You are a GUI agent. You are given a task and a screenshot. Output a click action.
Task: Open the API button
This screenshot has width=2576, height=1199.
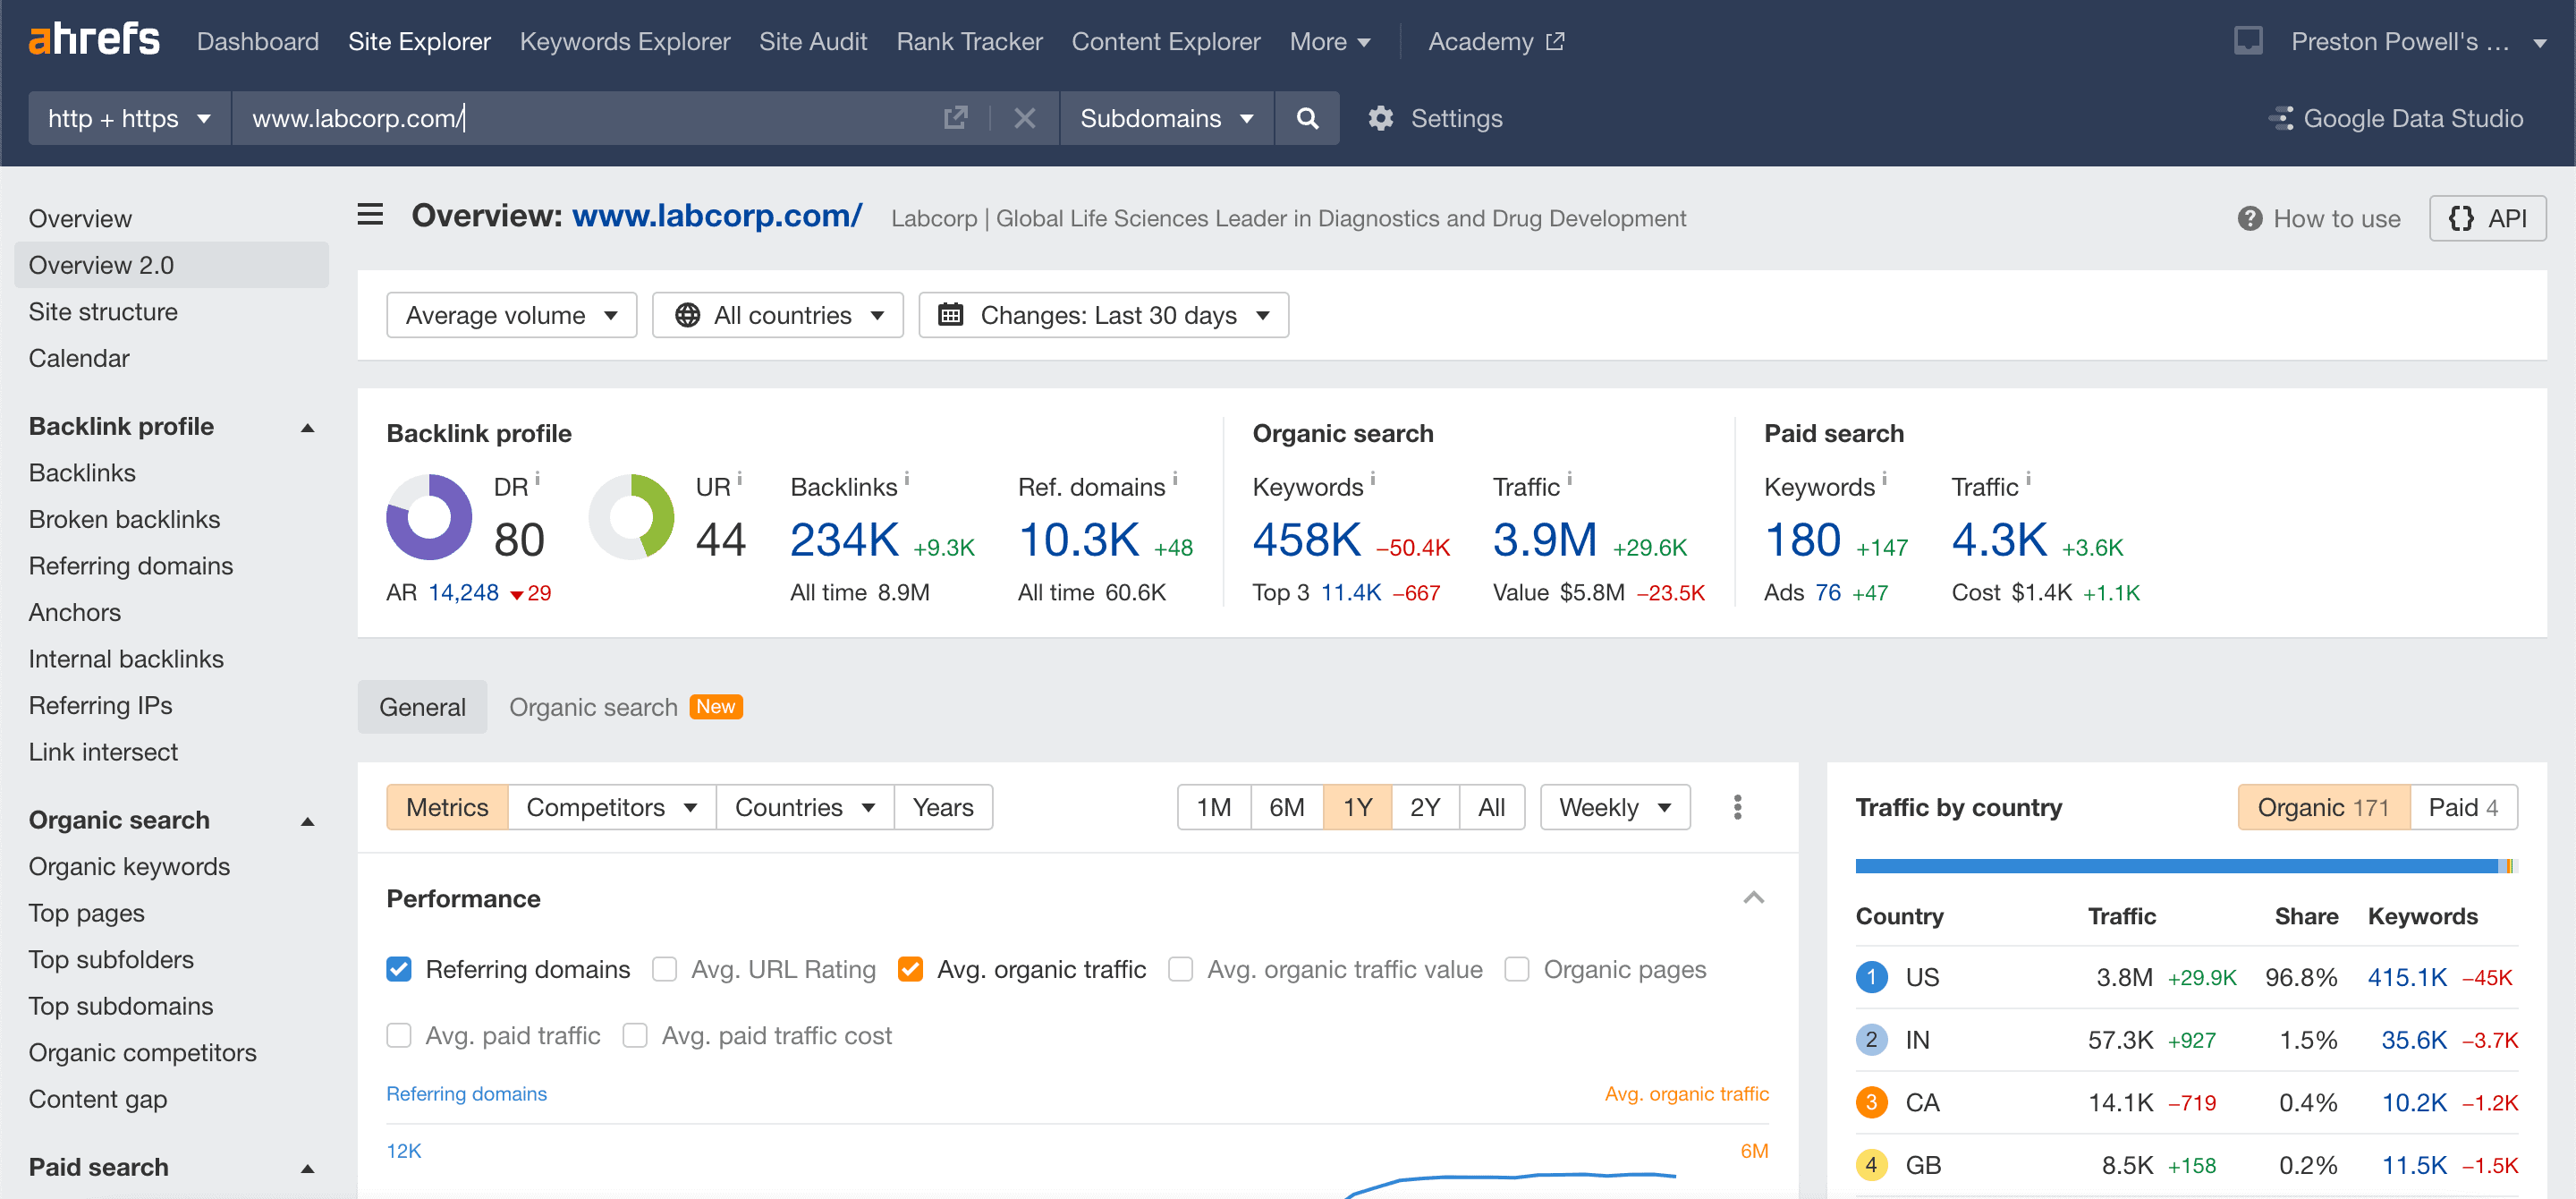point(2487,218)
